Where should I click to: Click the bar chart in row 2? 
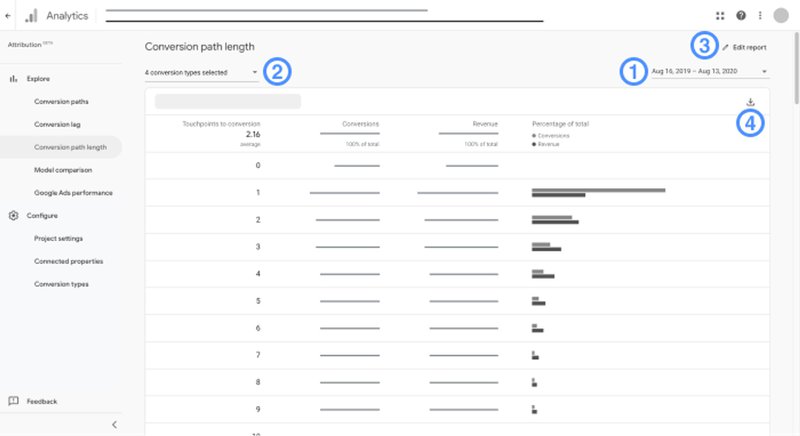click(x=555, y=220)
